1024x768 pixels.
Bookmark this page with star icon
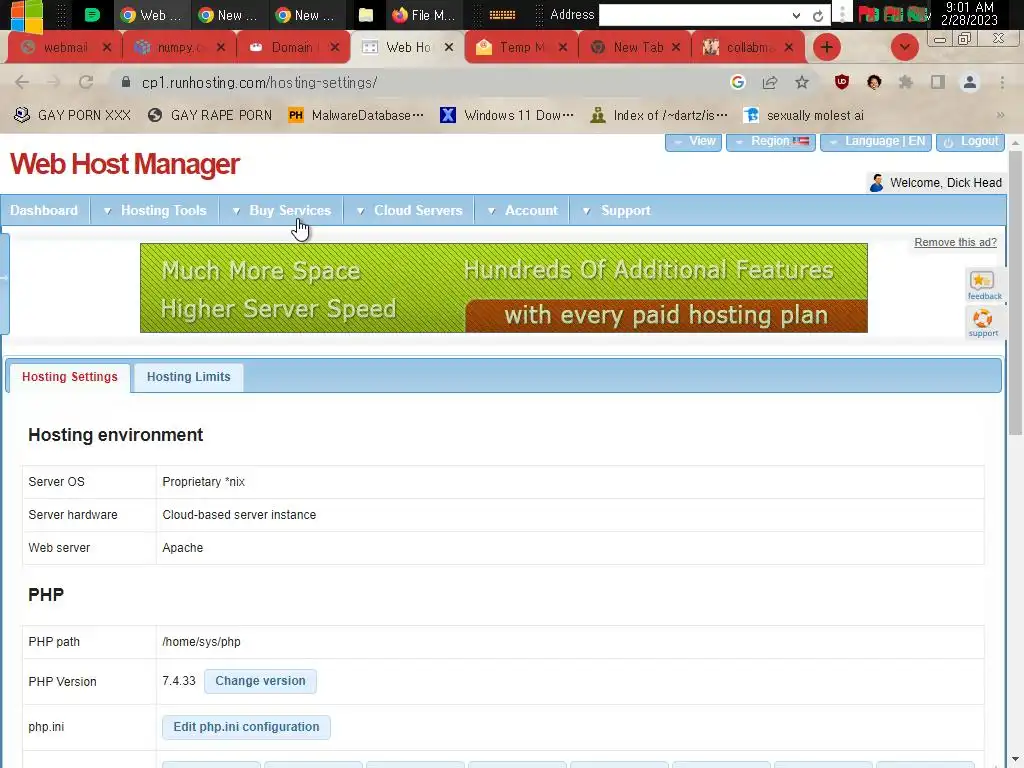802,82
